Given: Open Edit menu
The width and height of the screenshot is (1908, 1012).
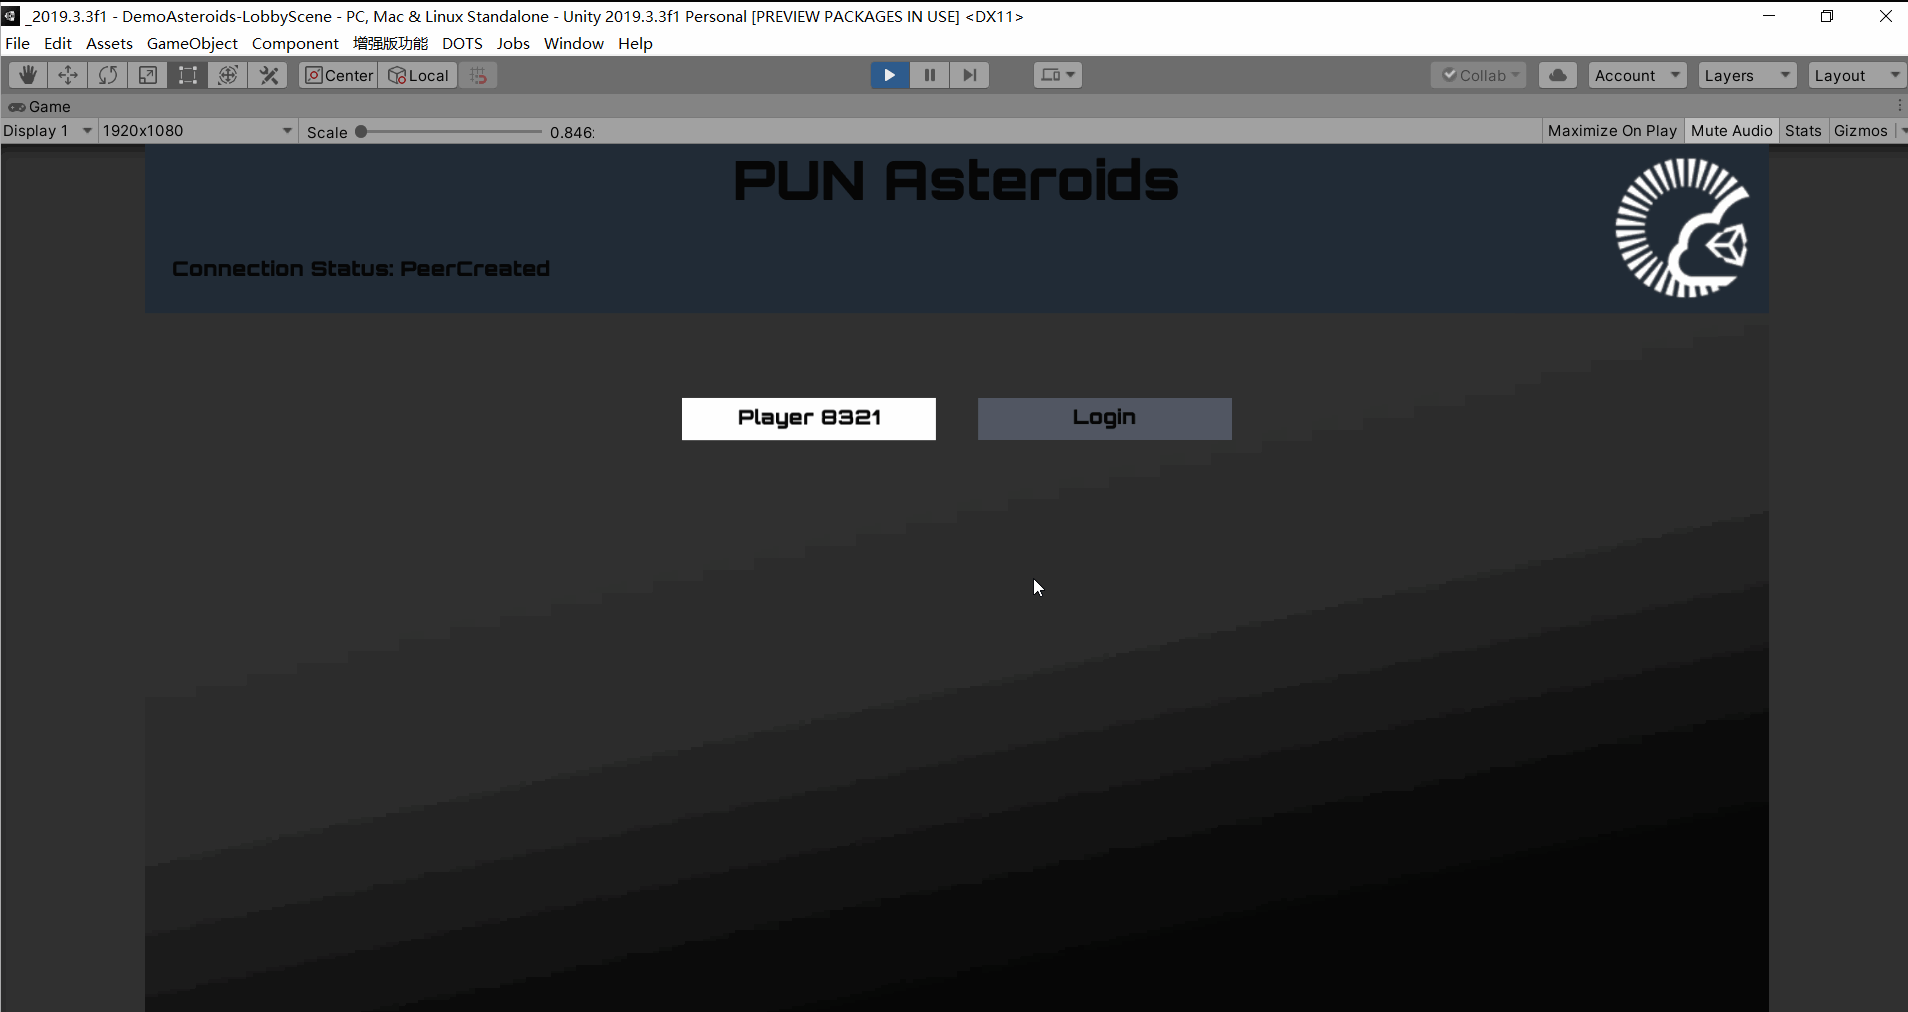Looking at the screenshot, I should pyautogui.click(x=58, y=43).
